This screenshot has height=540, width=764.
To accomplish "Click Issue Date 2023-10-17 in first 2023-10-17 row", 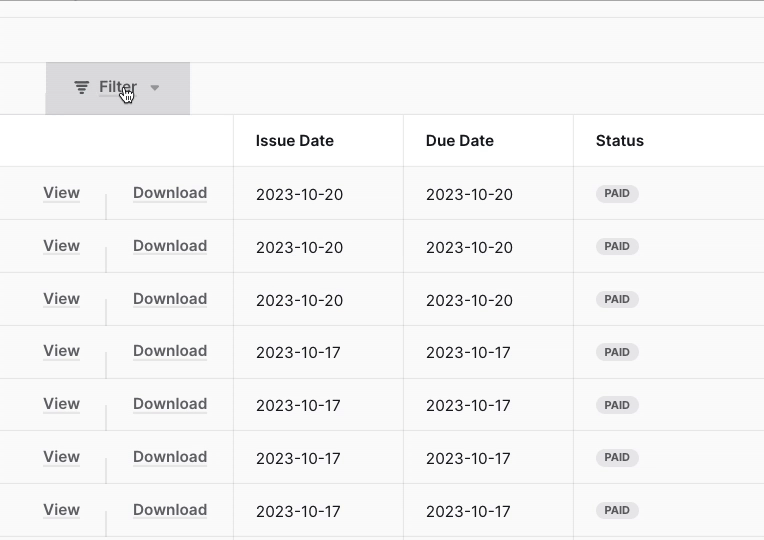I will (298, 352).
